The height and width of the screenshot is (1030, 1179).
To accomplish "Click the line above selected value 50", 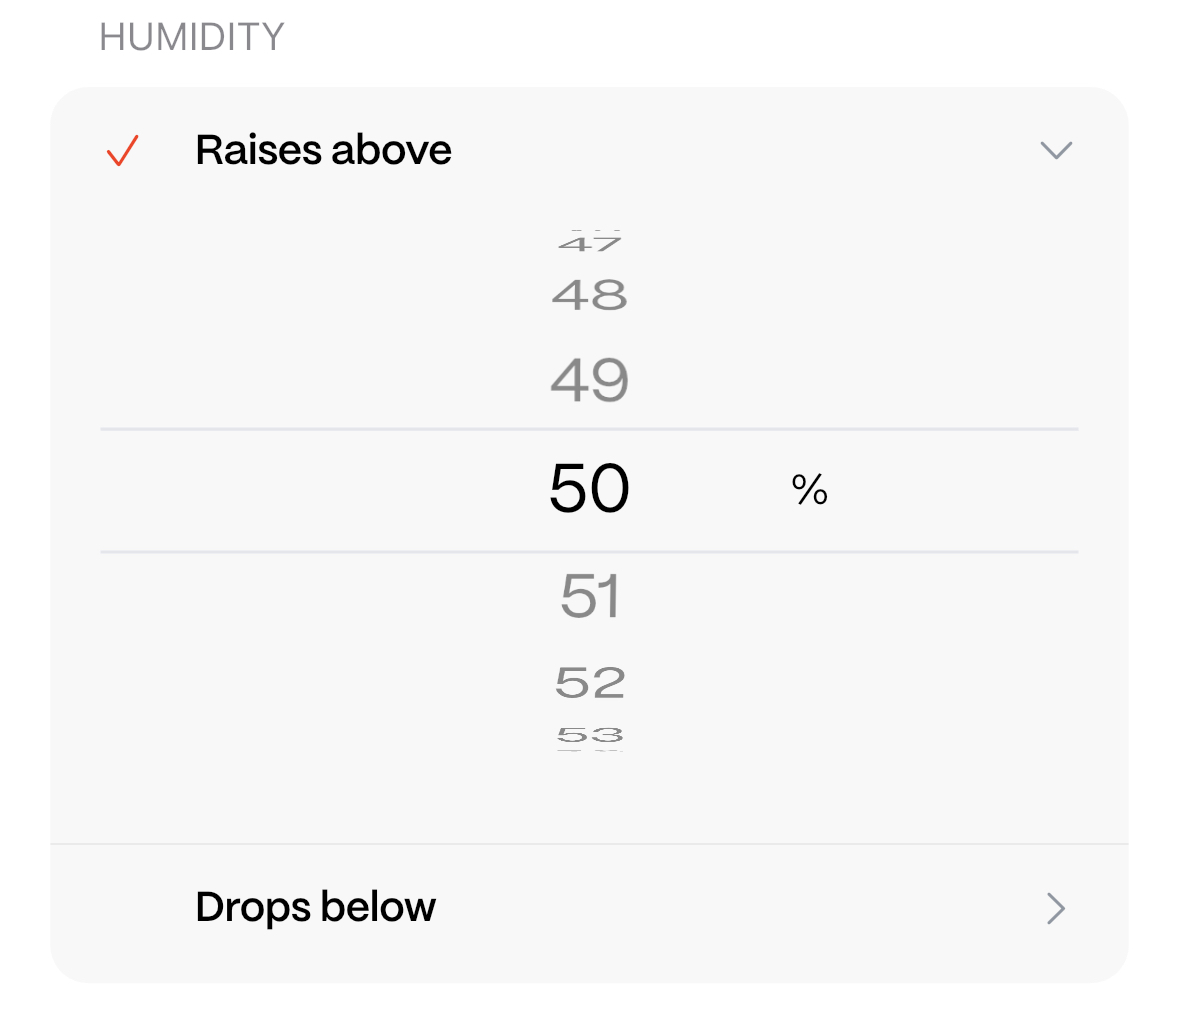I will 590,429.
